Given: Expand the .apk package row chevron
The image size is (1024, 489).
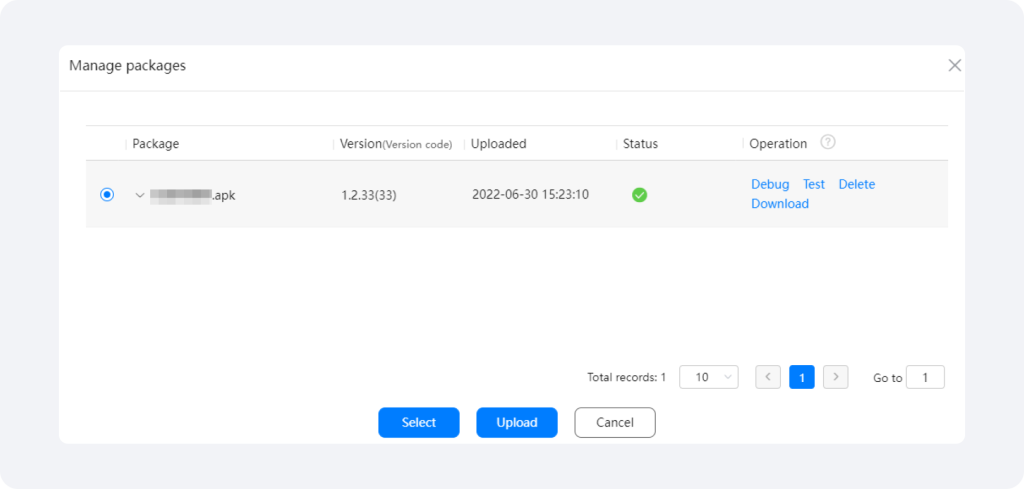Looking at the screenshot, I should pyautogui.click(x=139, y=195).
